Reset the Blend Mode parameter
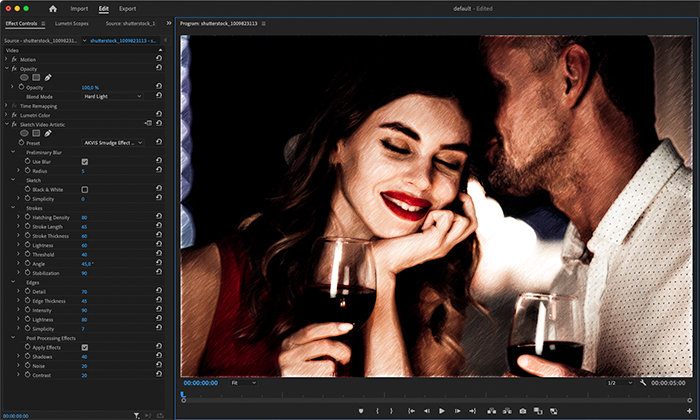 tap(159, 96)
